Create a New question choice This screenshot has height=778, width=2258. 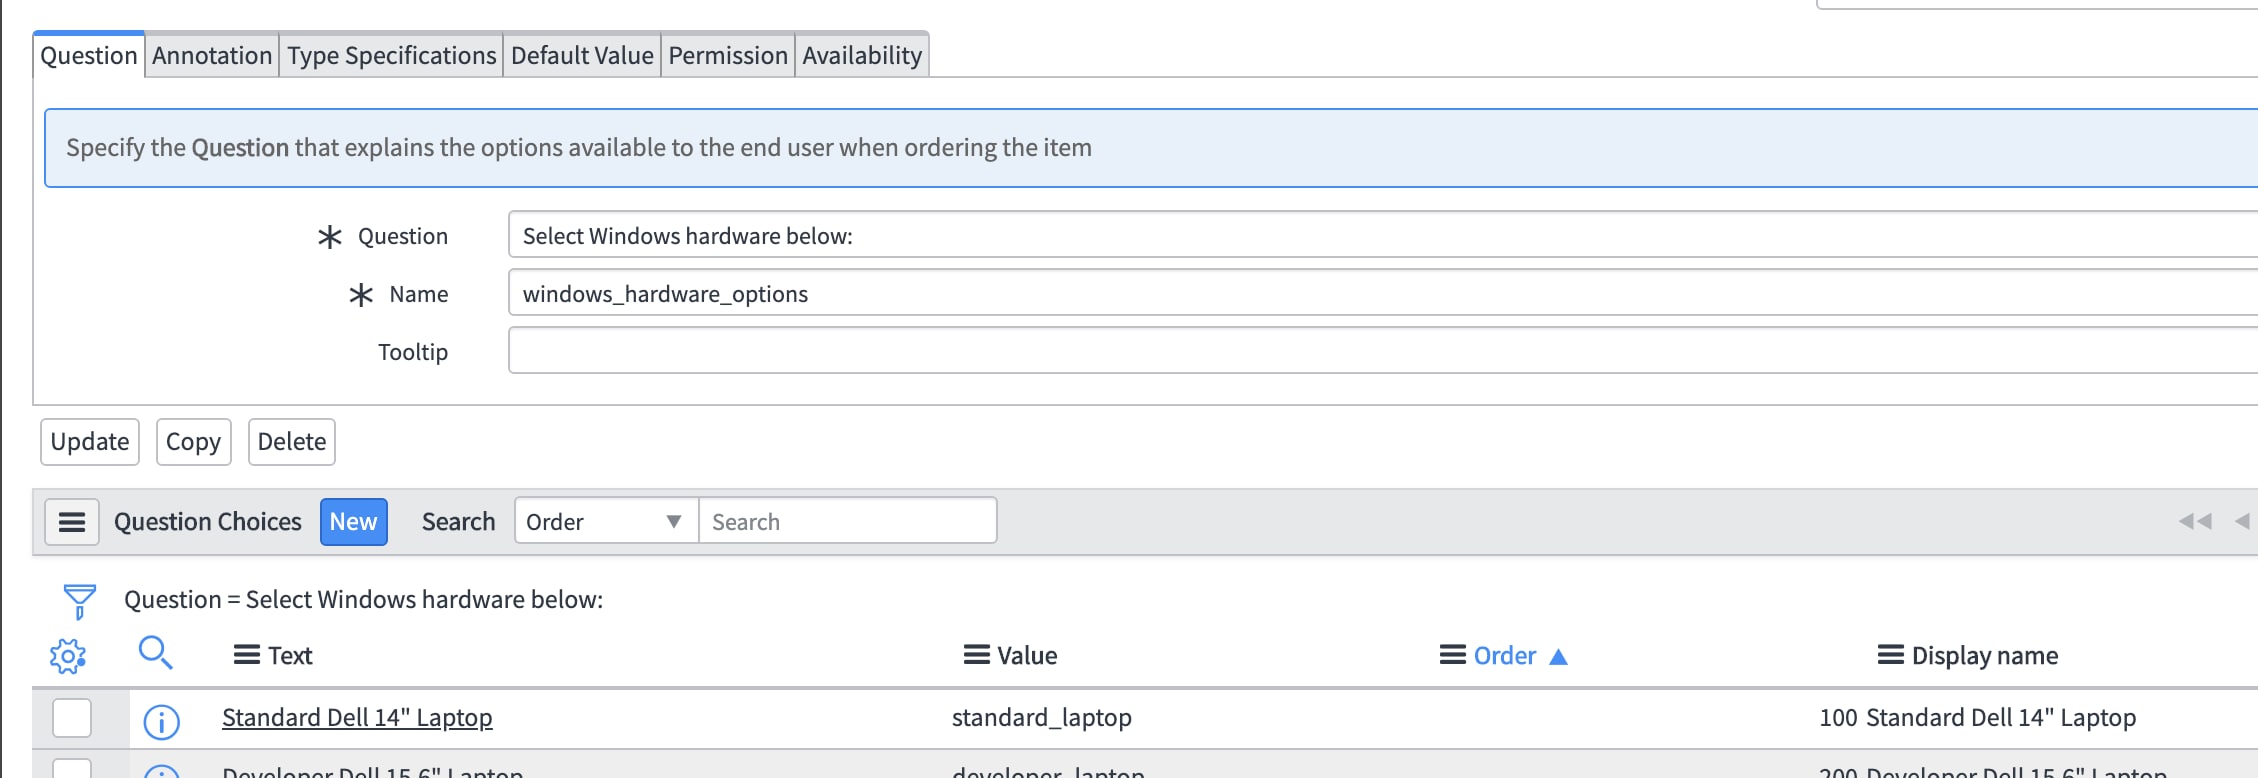(353, 522)
